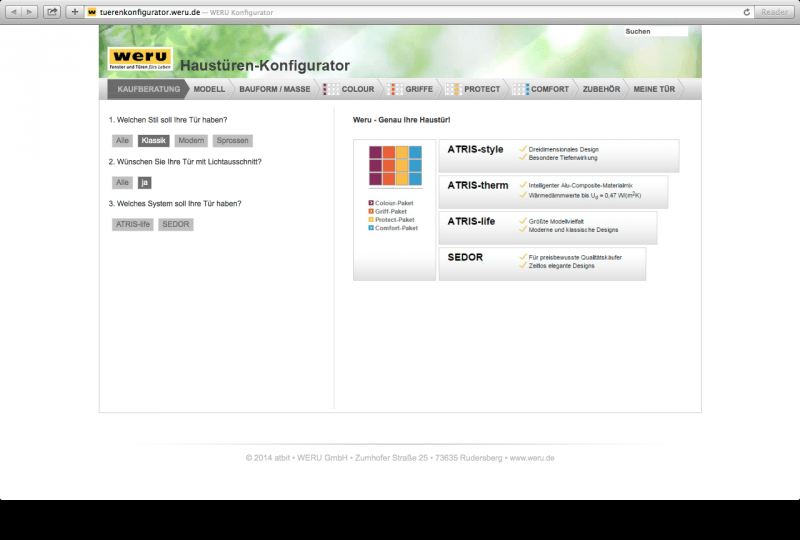Open Safari Reader button
Viewport: 800px width, 540px height.
click(774, 12)
